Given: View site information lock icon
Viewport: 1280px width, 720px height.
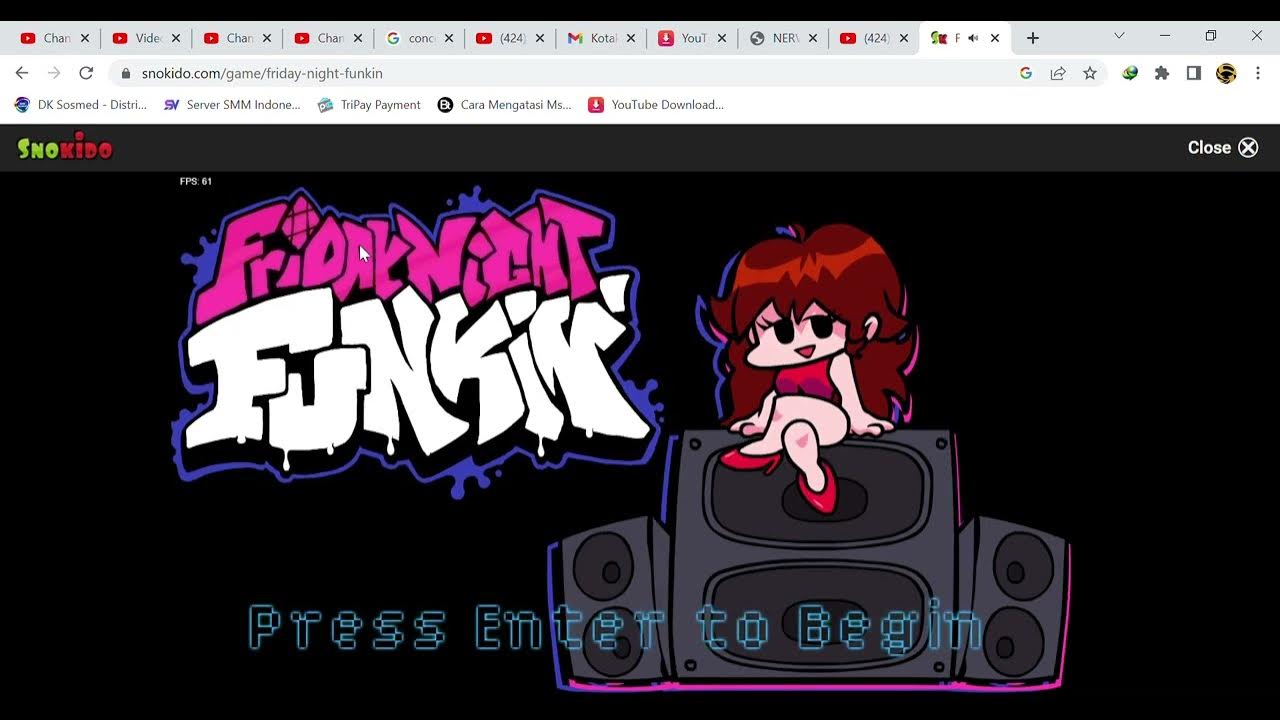Looking at the screenshot, I should pyautogui.click(x=125, y=73).
